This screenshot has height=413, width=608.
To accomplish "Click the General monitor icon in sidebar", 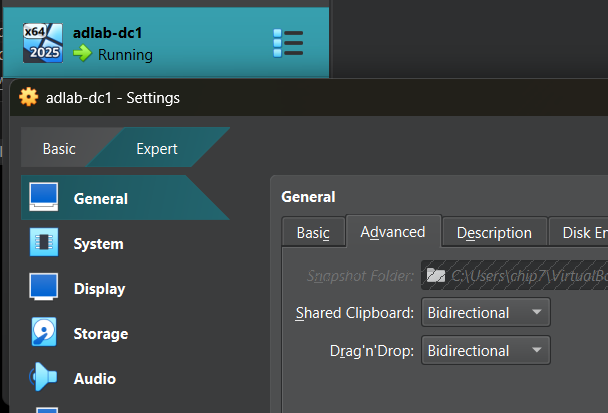I will [44, 197].
